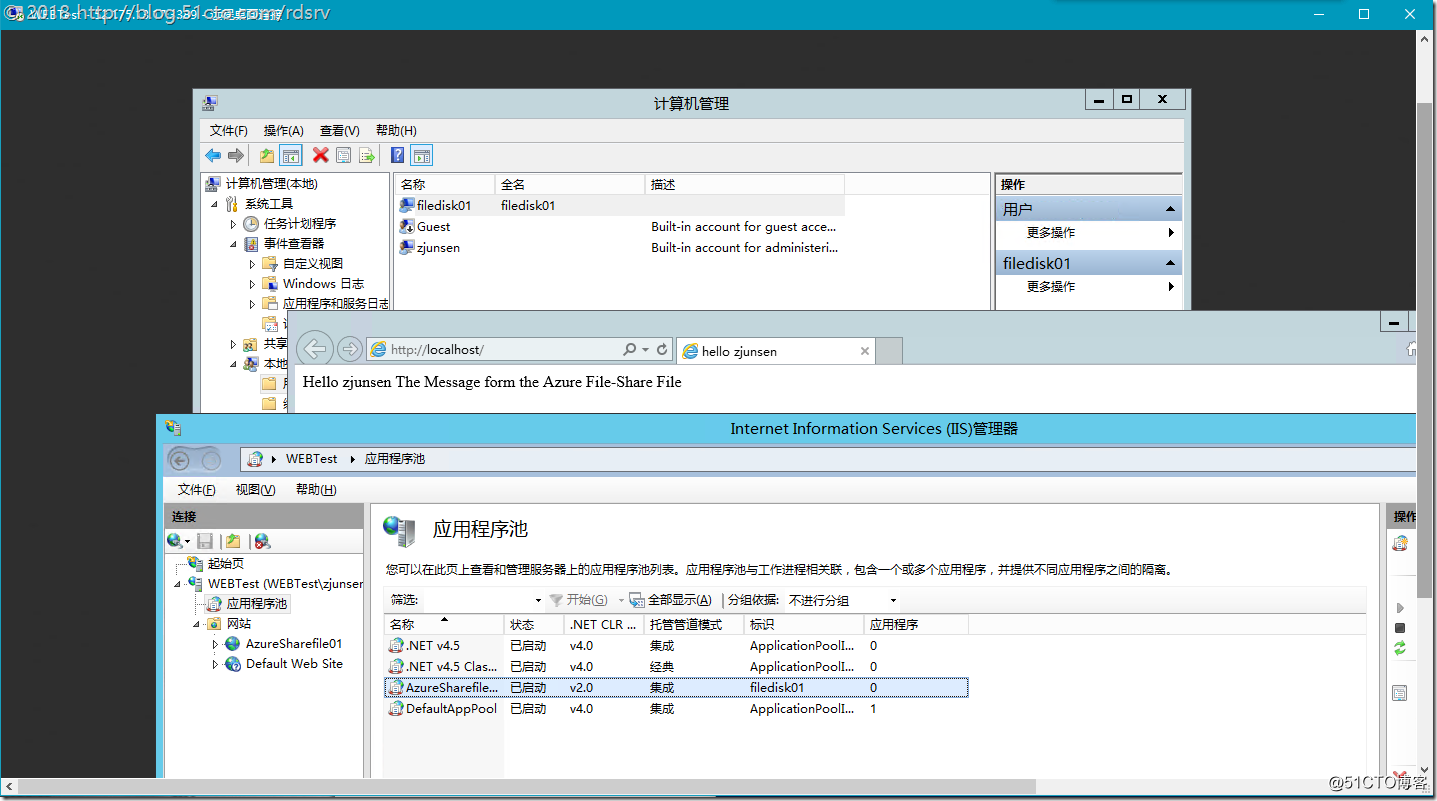Collapse the 系统工具 tree node
Image resolution: width=1437 pixels, height=801 pixels.
pos(215,204)
